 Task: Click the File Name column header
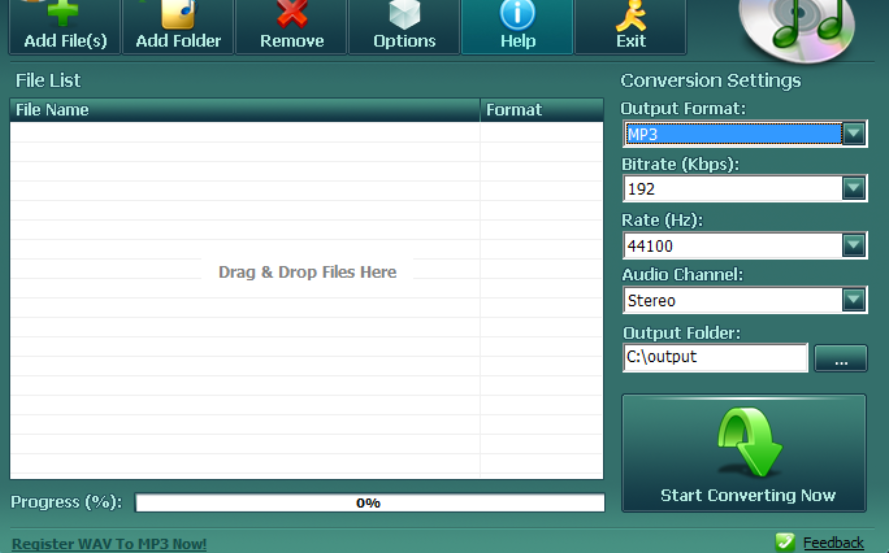pos(244,110)
